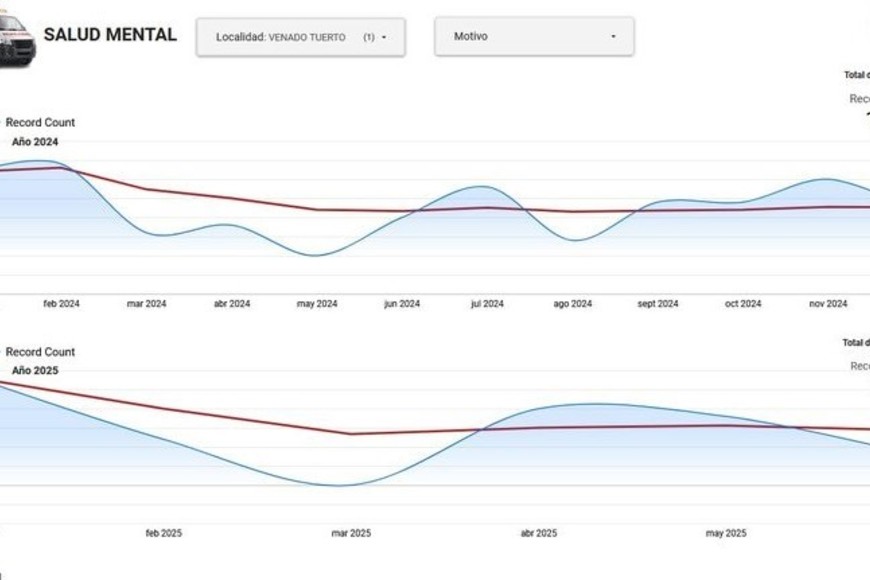The width and height of the screenshot is (870, 580).
Task: Click the Año 2024 chart label
Action: (35, 142)
